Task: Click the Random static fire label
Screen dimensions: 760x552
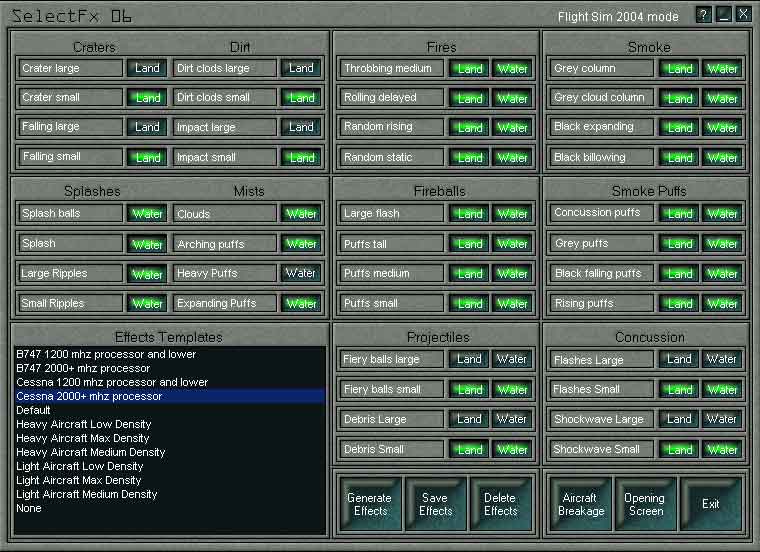Action: pos(391,157)
